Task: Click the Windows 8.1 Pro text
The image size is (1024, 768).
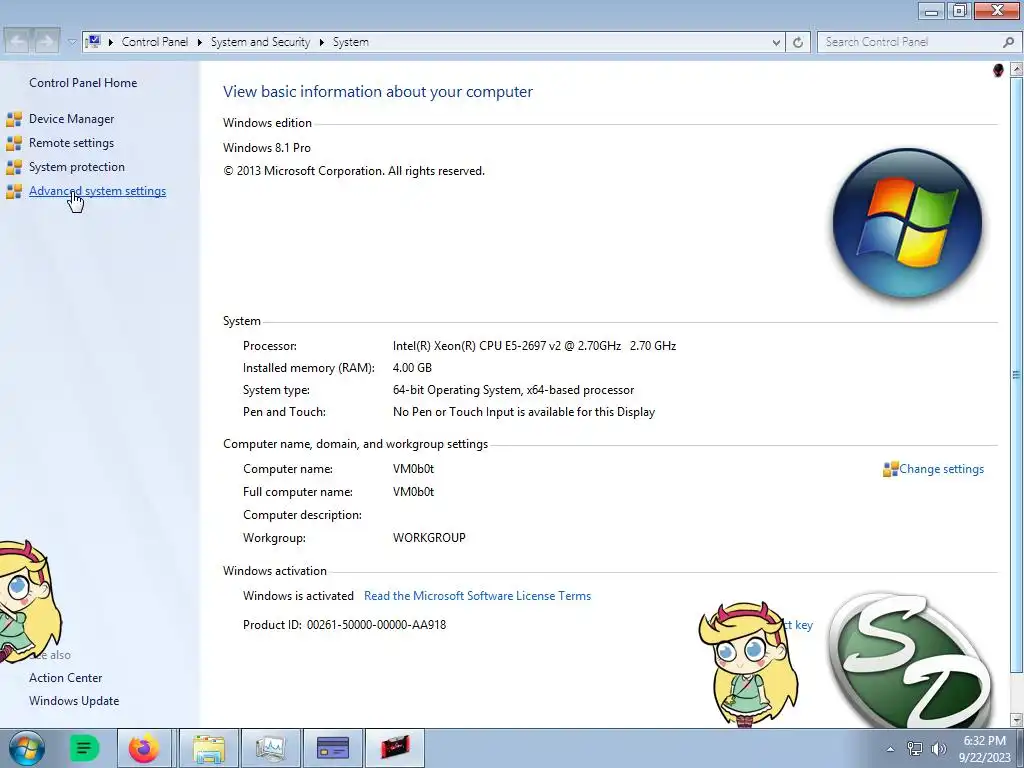Action: (x=266, y=148)
